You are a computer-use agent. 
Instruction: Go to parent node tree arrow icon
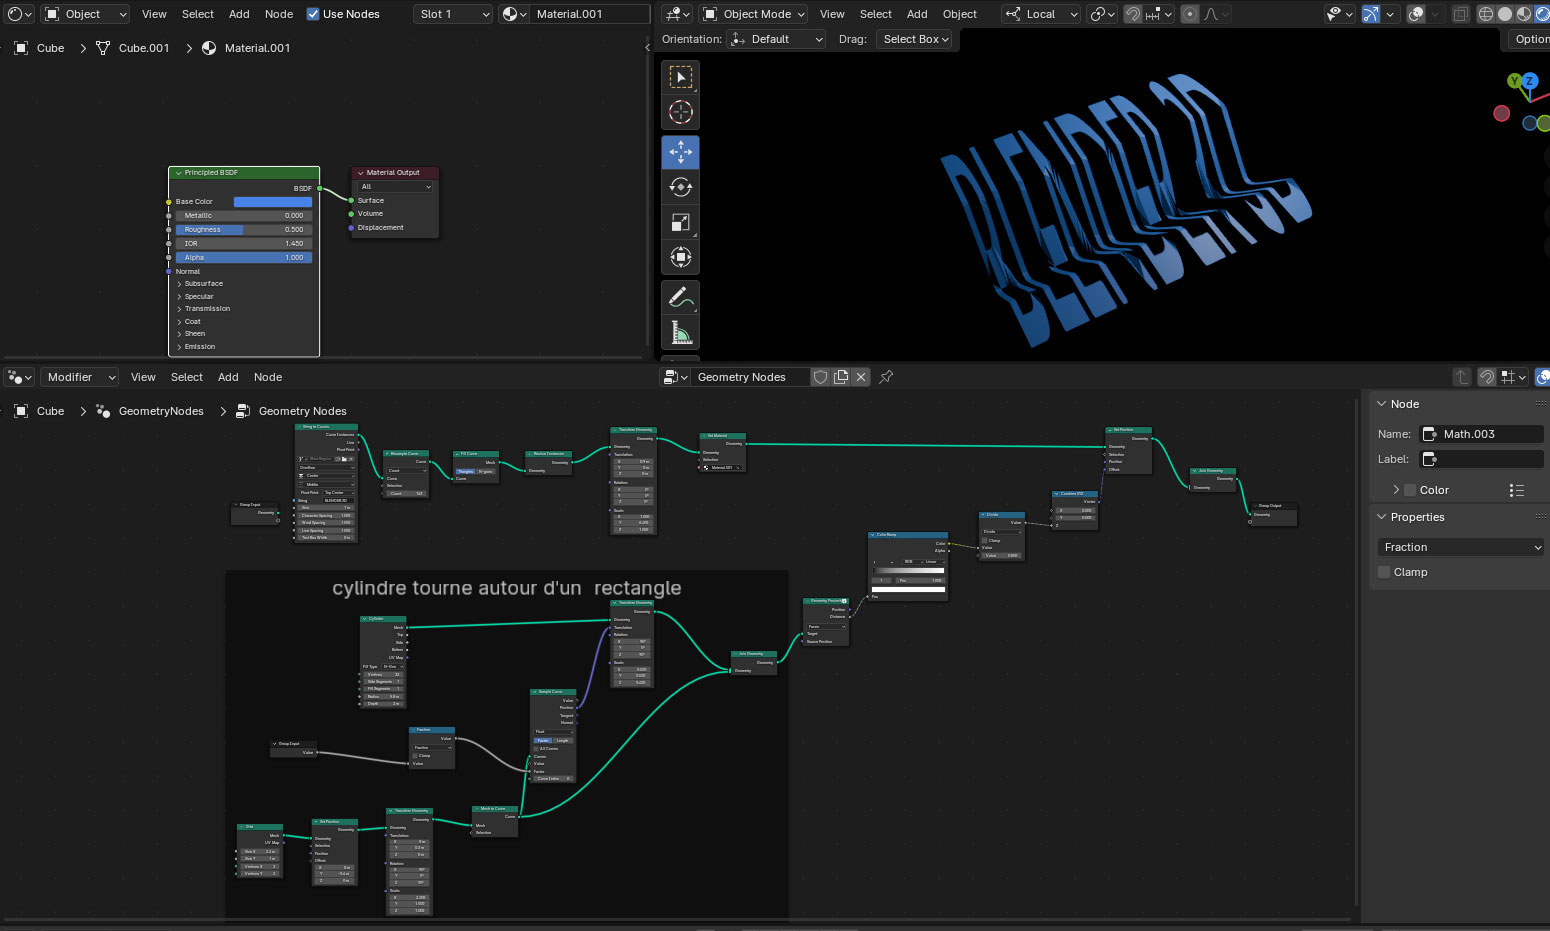pos(1462,377)
